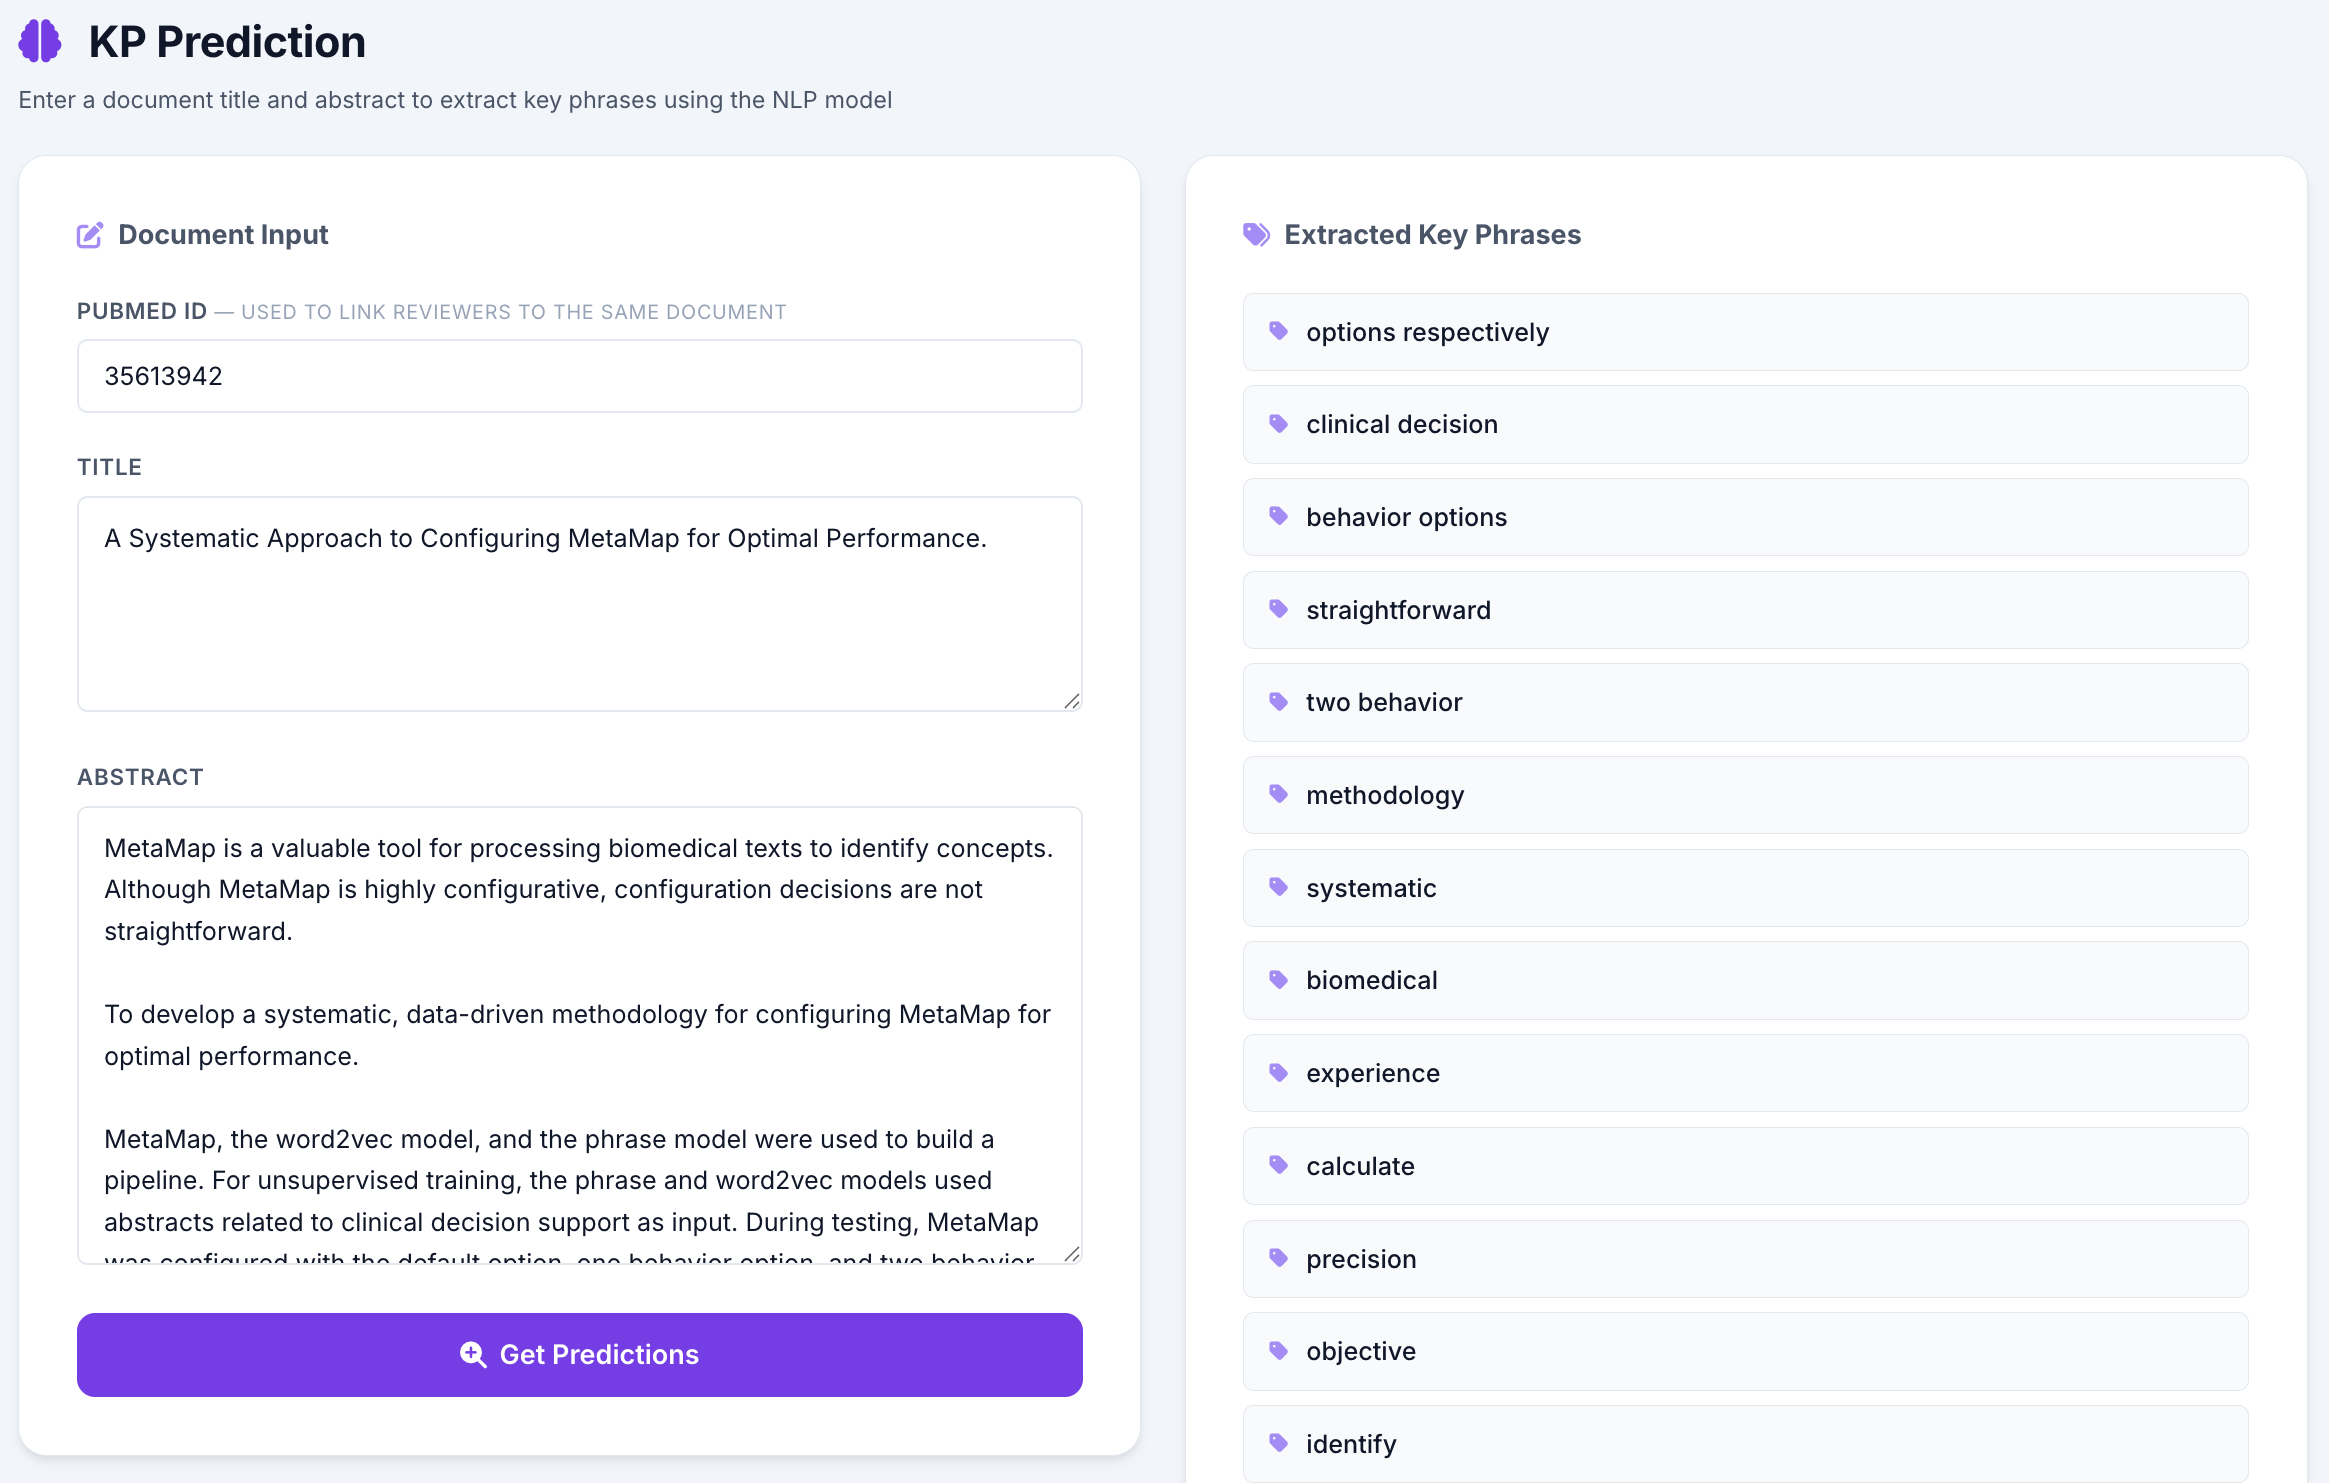The image size is (2329, 1483).
Task: Focus the PubMed ID field containing 35613942
Action: (x=580, y=376)
